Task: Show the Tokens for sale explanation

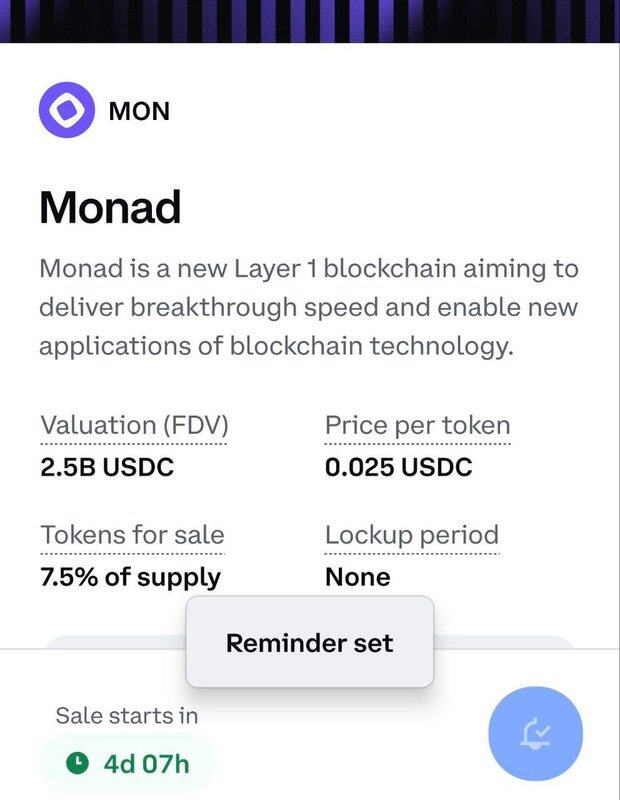Action: [132, 534]
